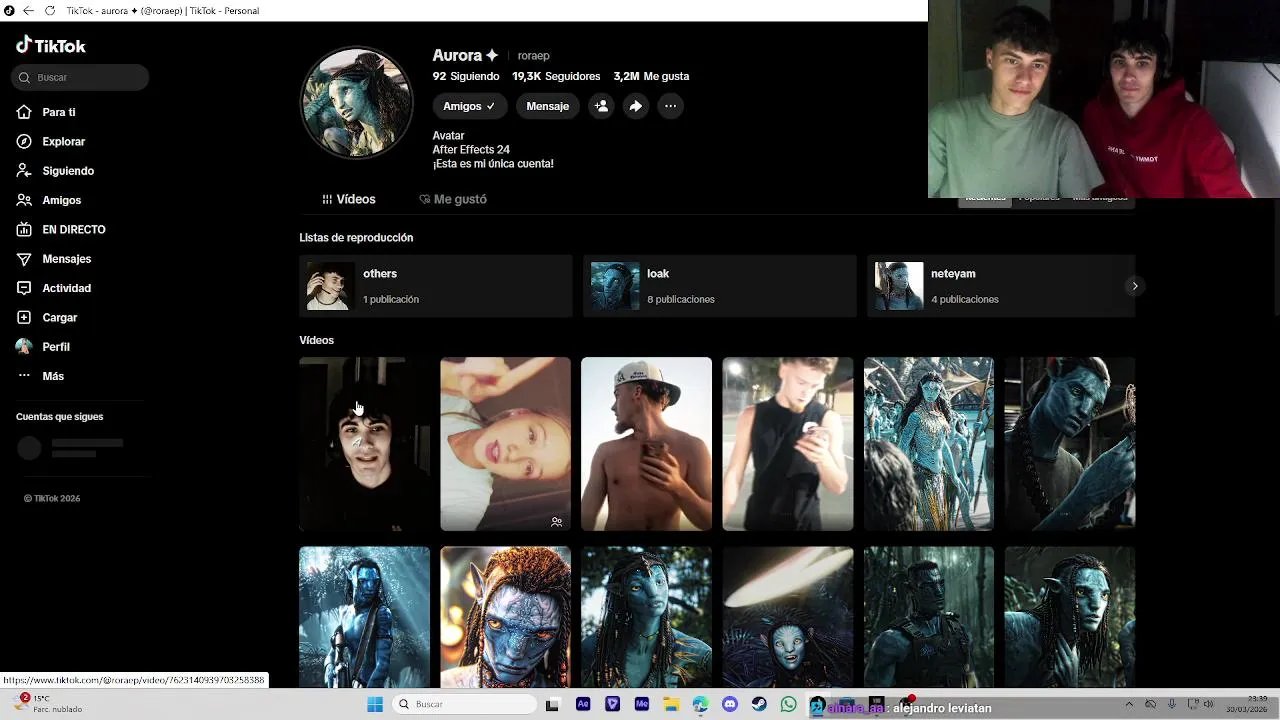Open Amigos in the sidebar
Image resolution: width=1280 pixels, height=720 pixels.
coord(61,200)
